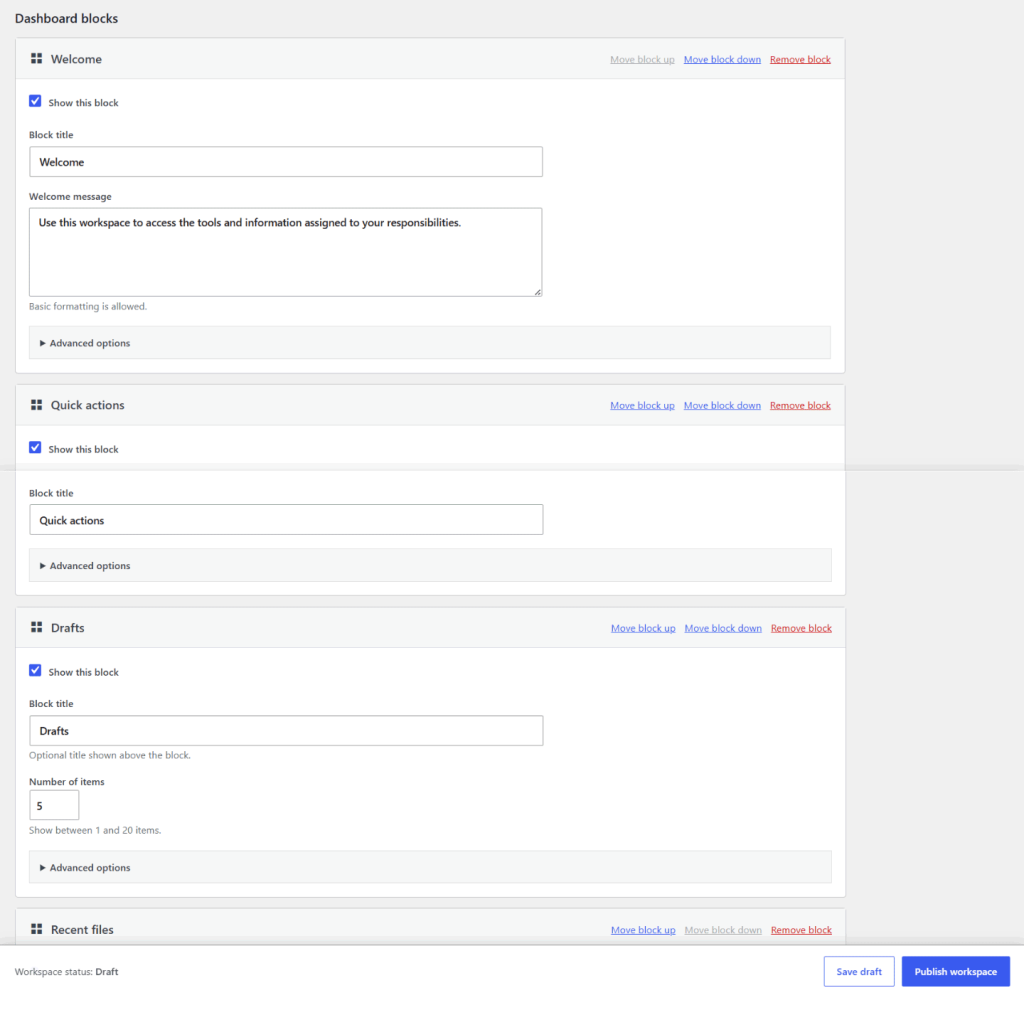
Task: Move the Quick actions block down
Action: pyautogui.click(x=722, y=405)
